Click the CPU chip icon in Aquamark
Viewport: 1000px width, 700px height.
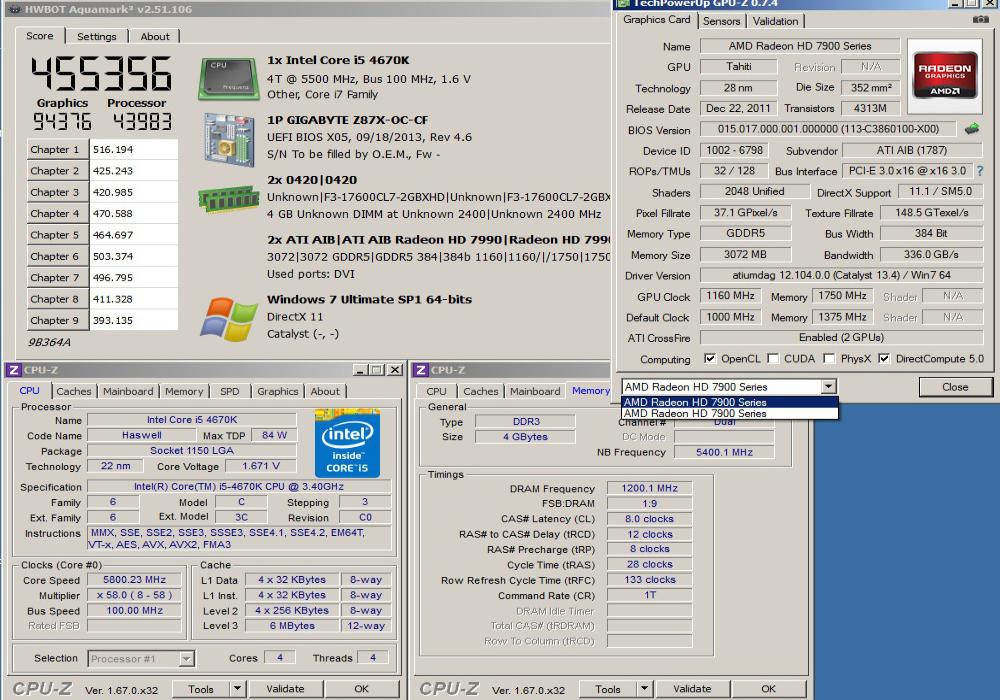click(228, 79)
